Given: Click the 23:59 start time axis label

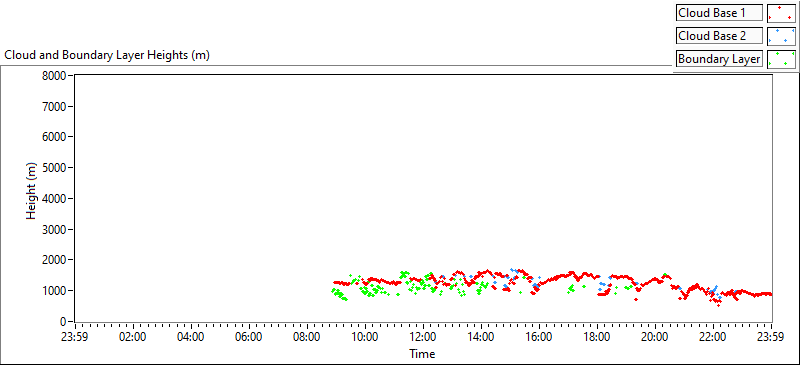Looking at the screenshot, I should tap(76, 336).
